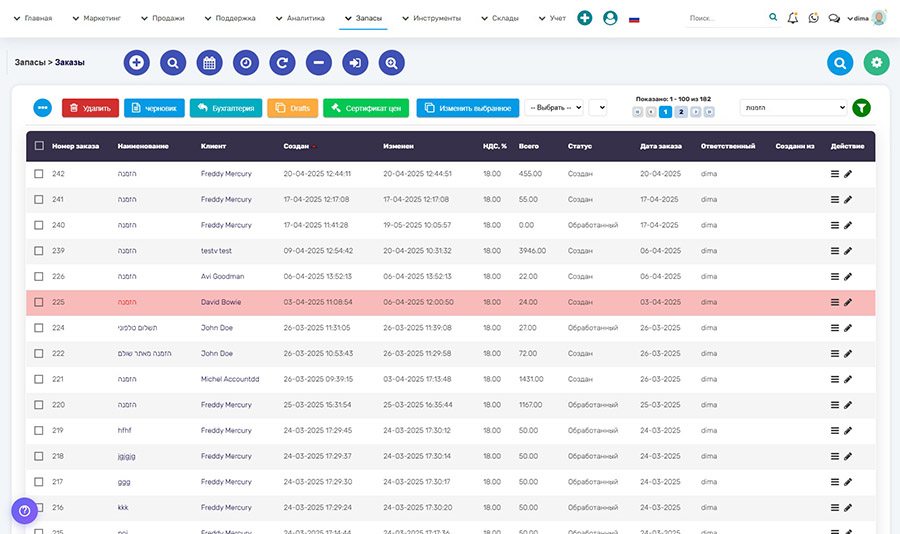Image resolution: width=900 pixels, height=534 pixels.
Task: Toggle the select-all checkbox in table header
Action: point(39,146)
